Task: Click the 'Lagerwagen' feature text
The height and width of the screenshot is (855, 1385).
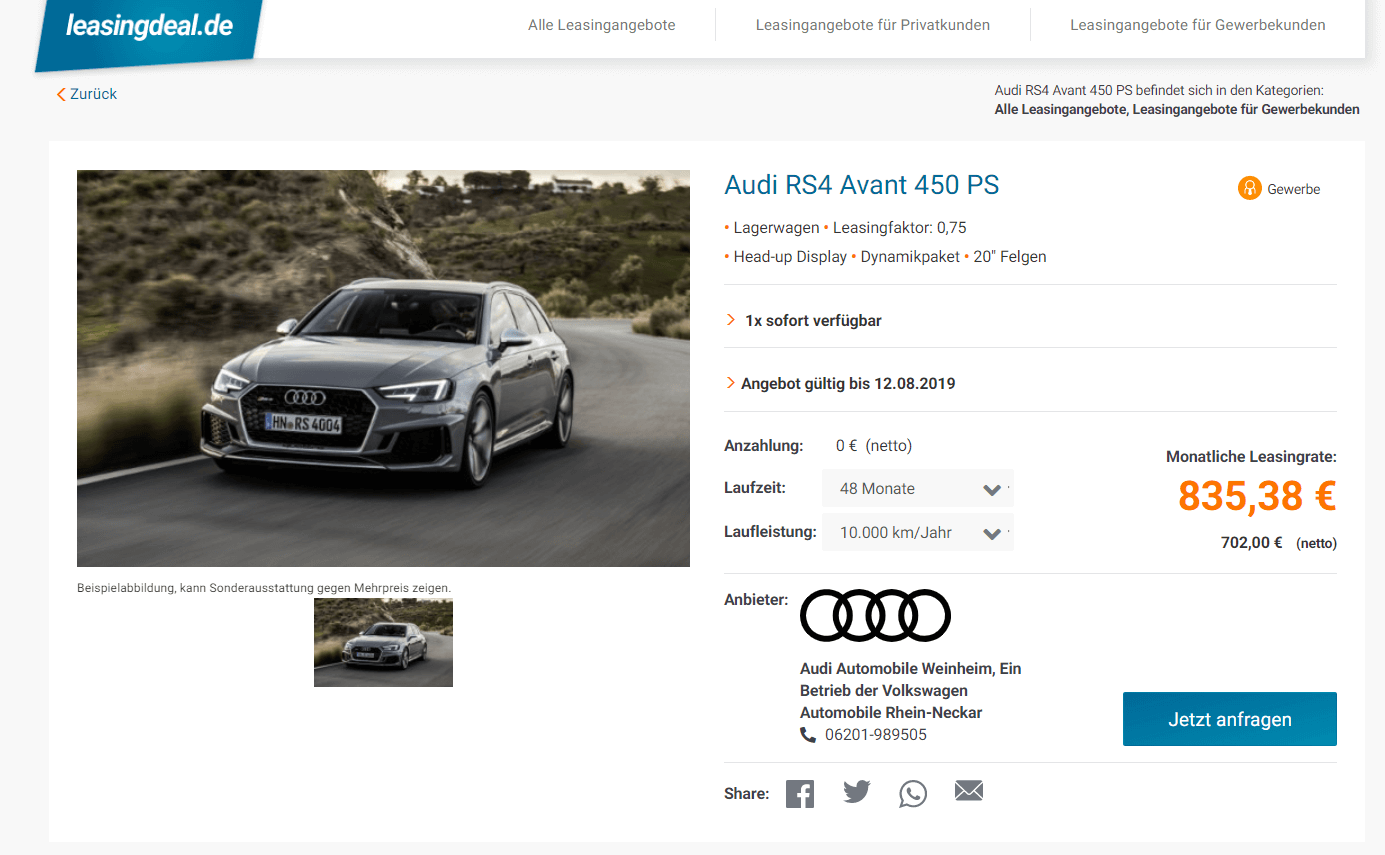Action: 776,228
